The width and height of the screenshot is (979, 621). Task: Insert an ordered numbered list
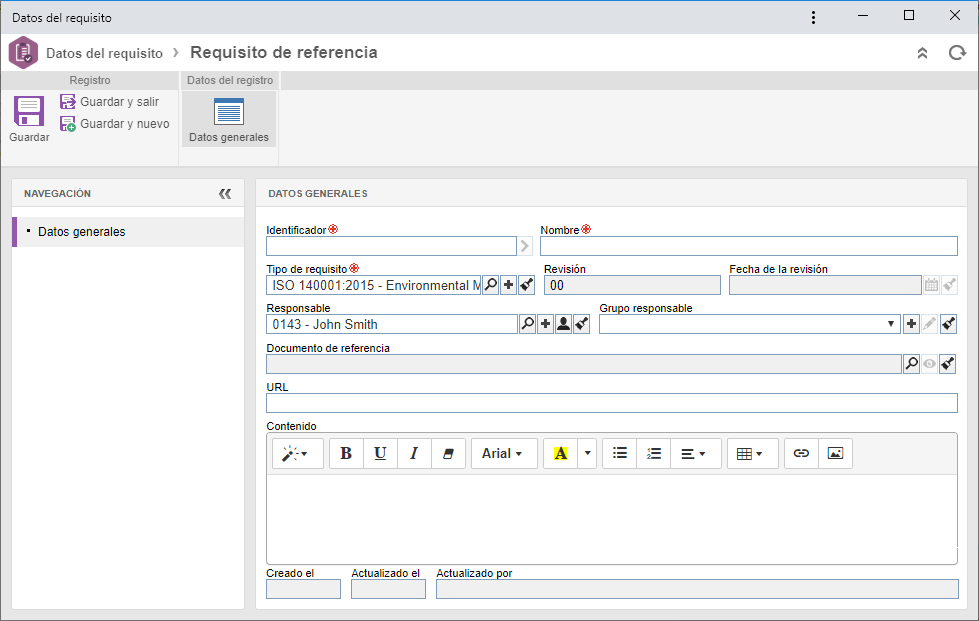pyautogui.click(x=654, y=454)
